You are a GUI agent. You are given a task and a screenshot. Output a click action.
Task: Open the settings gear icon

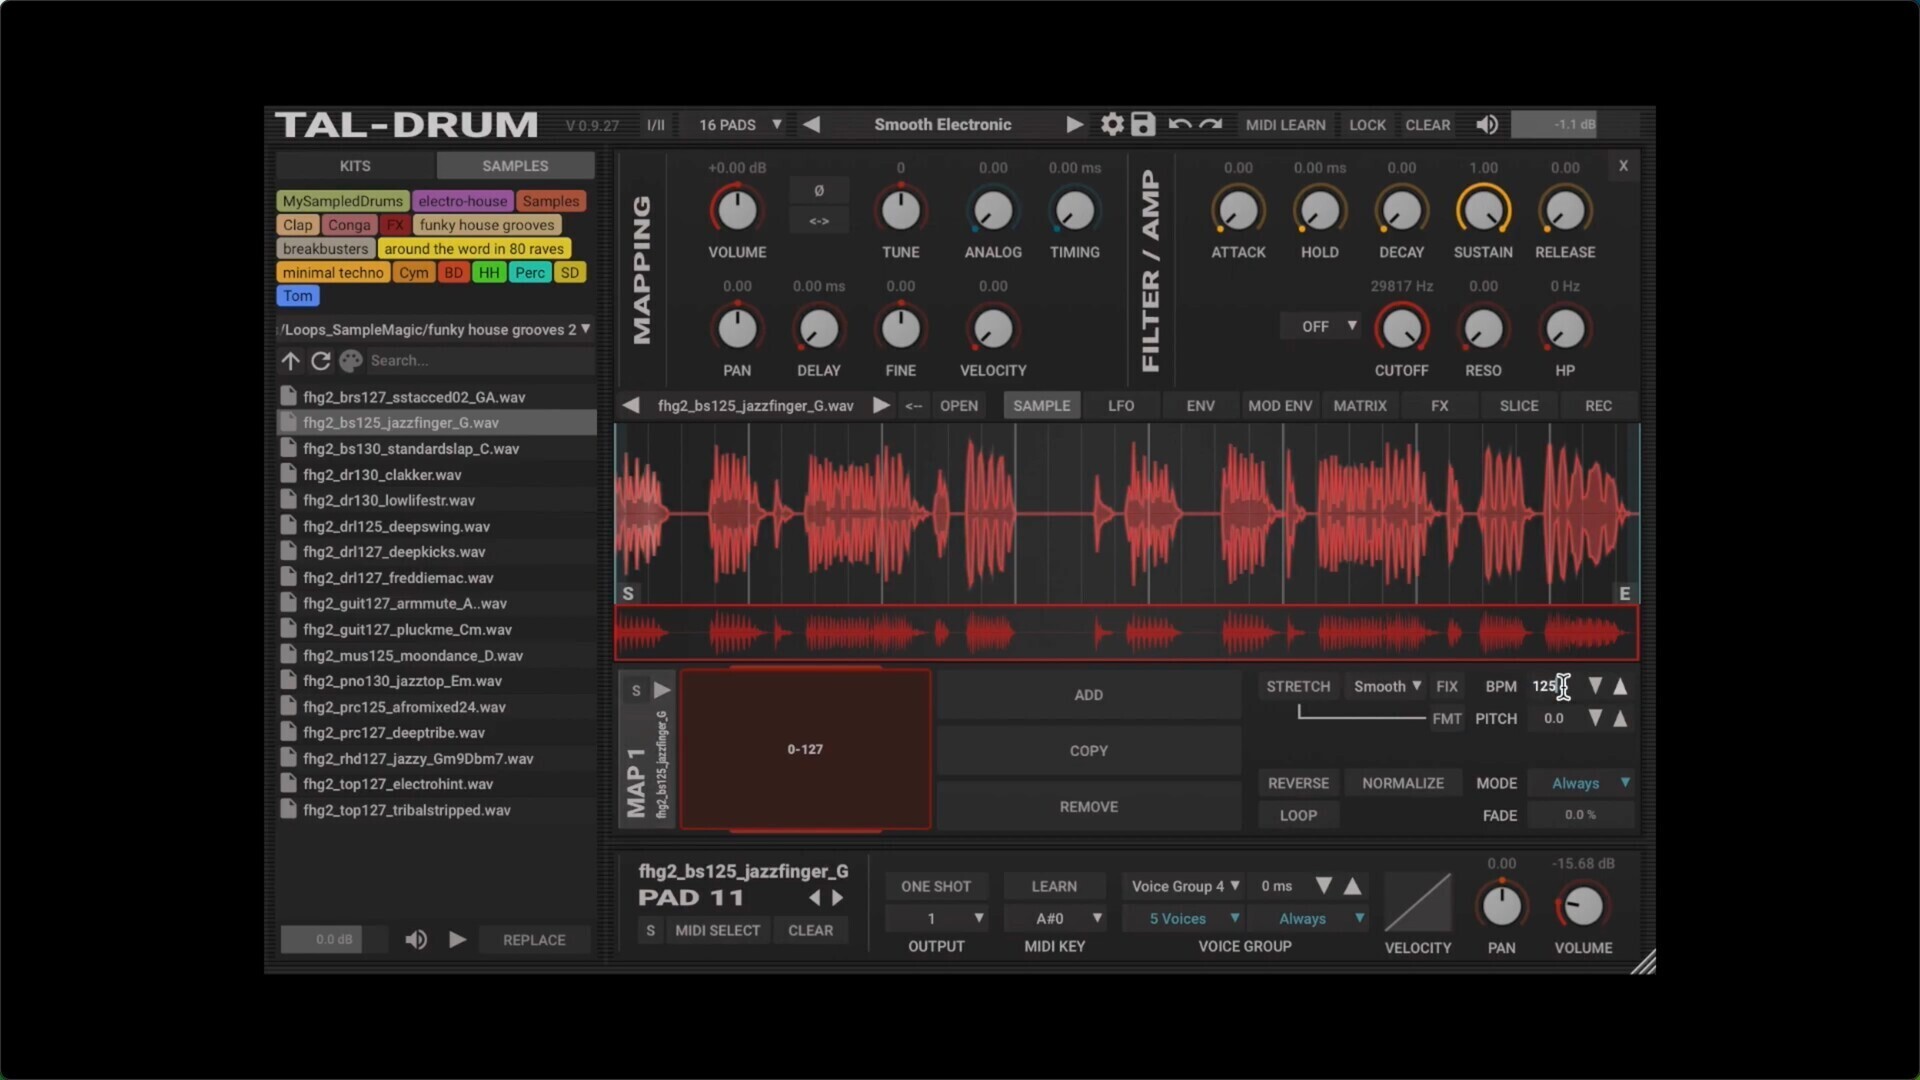pos(1112,124)
